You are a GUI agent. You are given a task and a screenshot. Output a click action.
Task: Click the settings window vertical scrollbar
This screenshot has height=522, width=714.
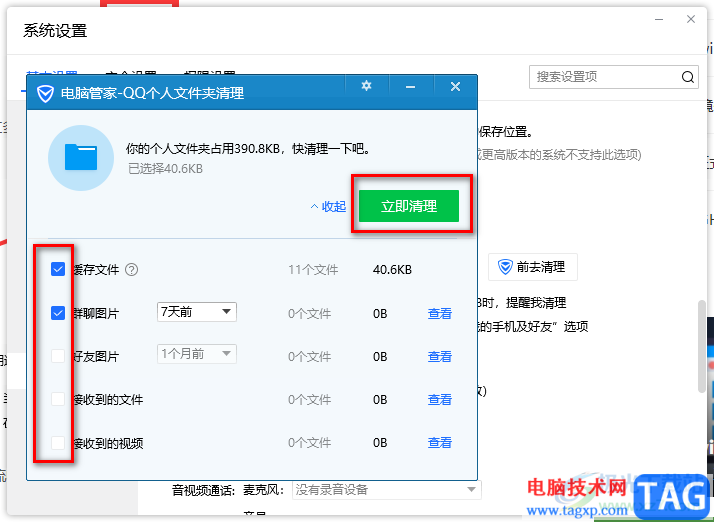pyautogui.click(x=702, y=346)
